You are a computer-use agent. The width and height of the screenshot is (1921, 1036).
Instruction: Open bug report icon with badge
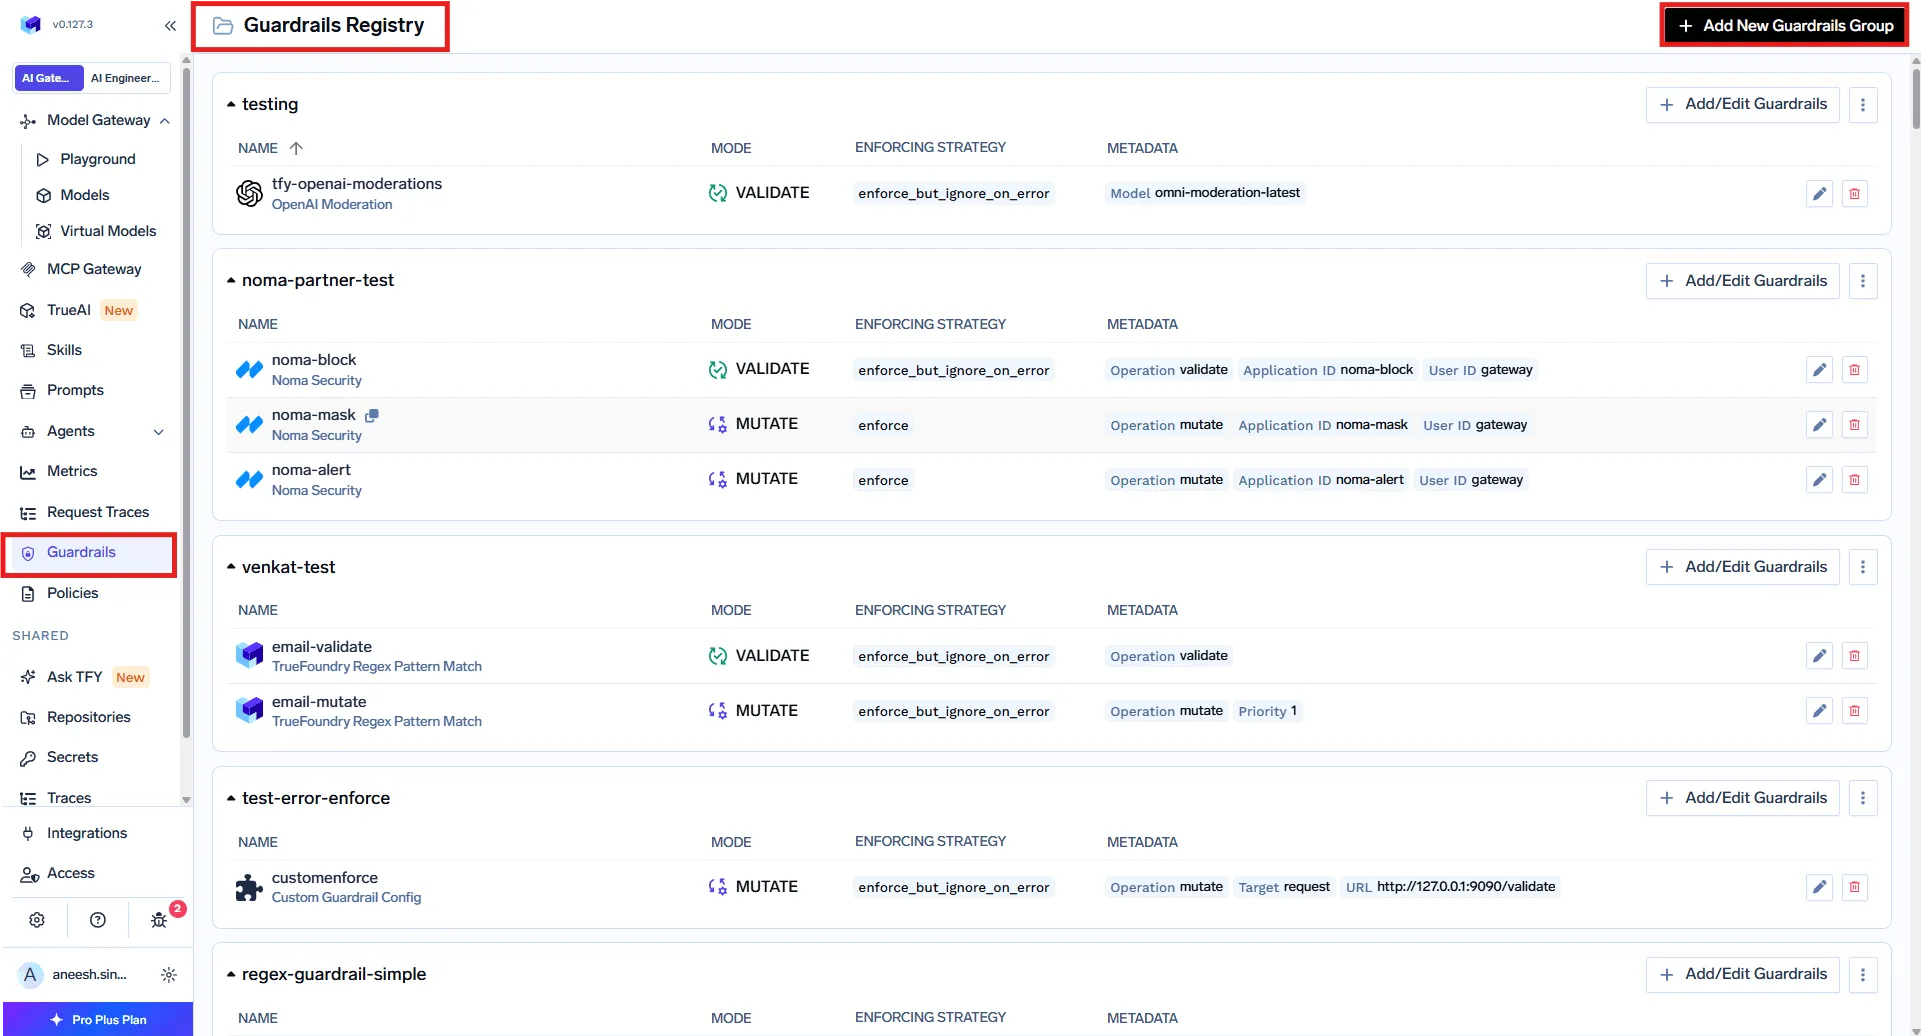click(159, 920)
